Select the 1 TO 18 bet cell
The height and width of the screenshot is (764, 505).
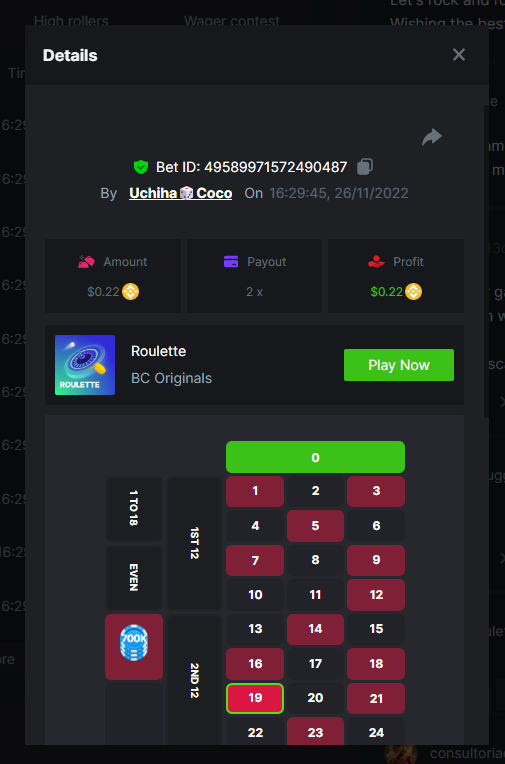point(134,508)
